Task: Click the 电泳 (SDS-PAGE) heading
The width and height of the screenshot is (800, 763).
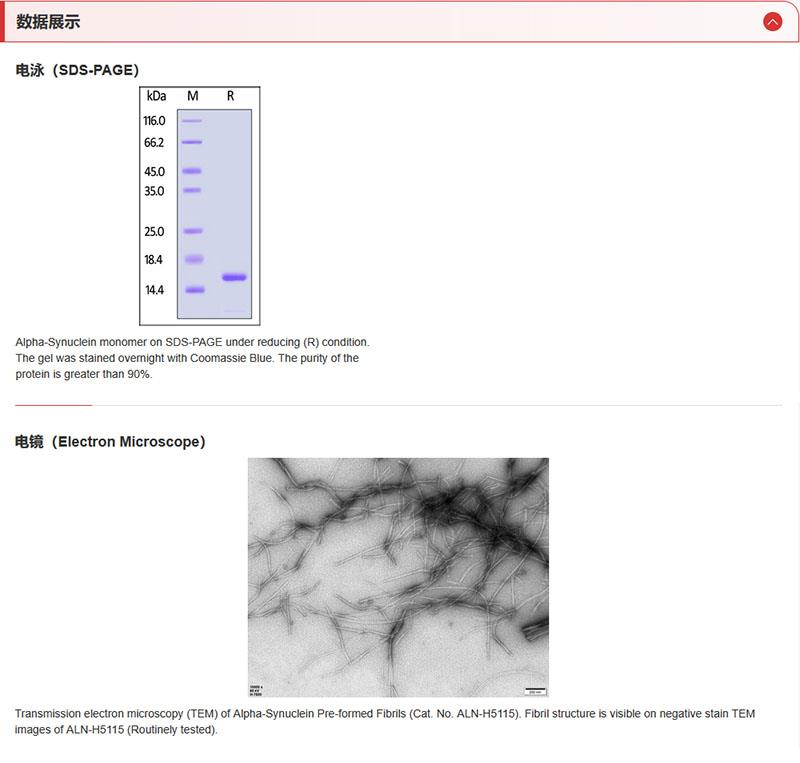Action: click(77, 70)
